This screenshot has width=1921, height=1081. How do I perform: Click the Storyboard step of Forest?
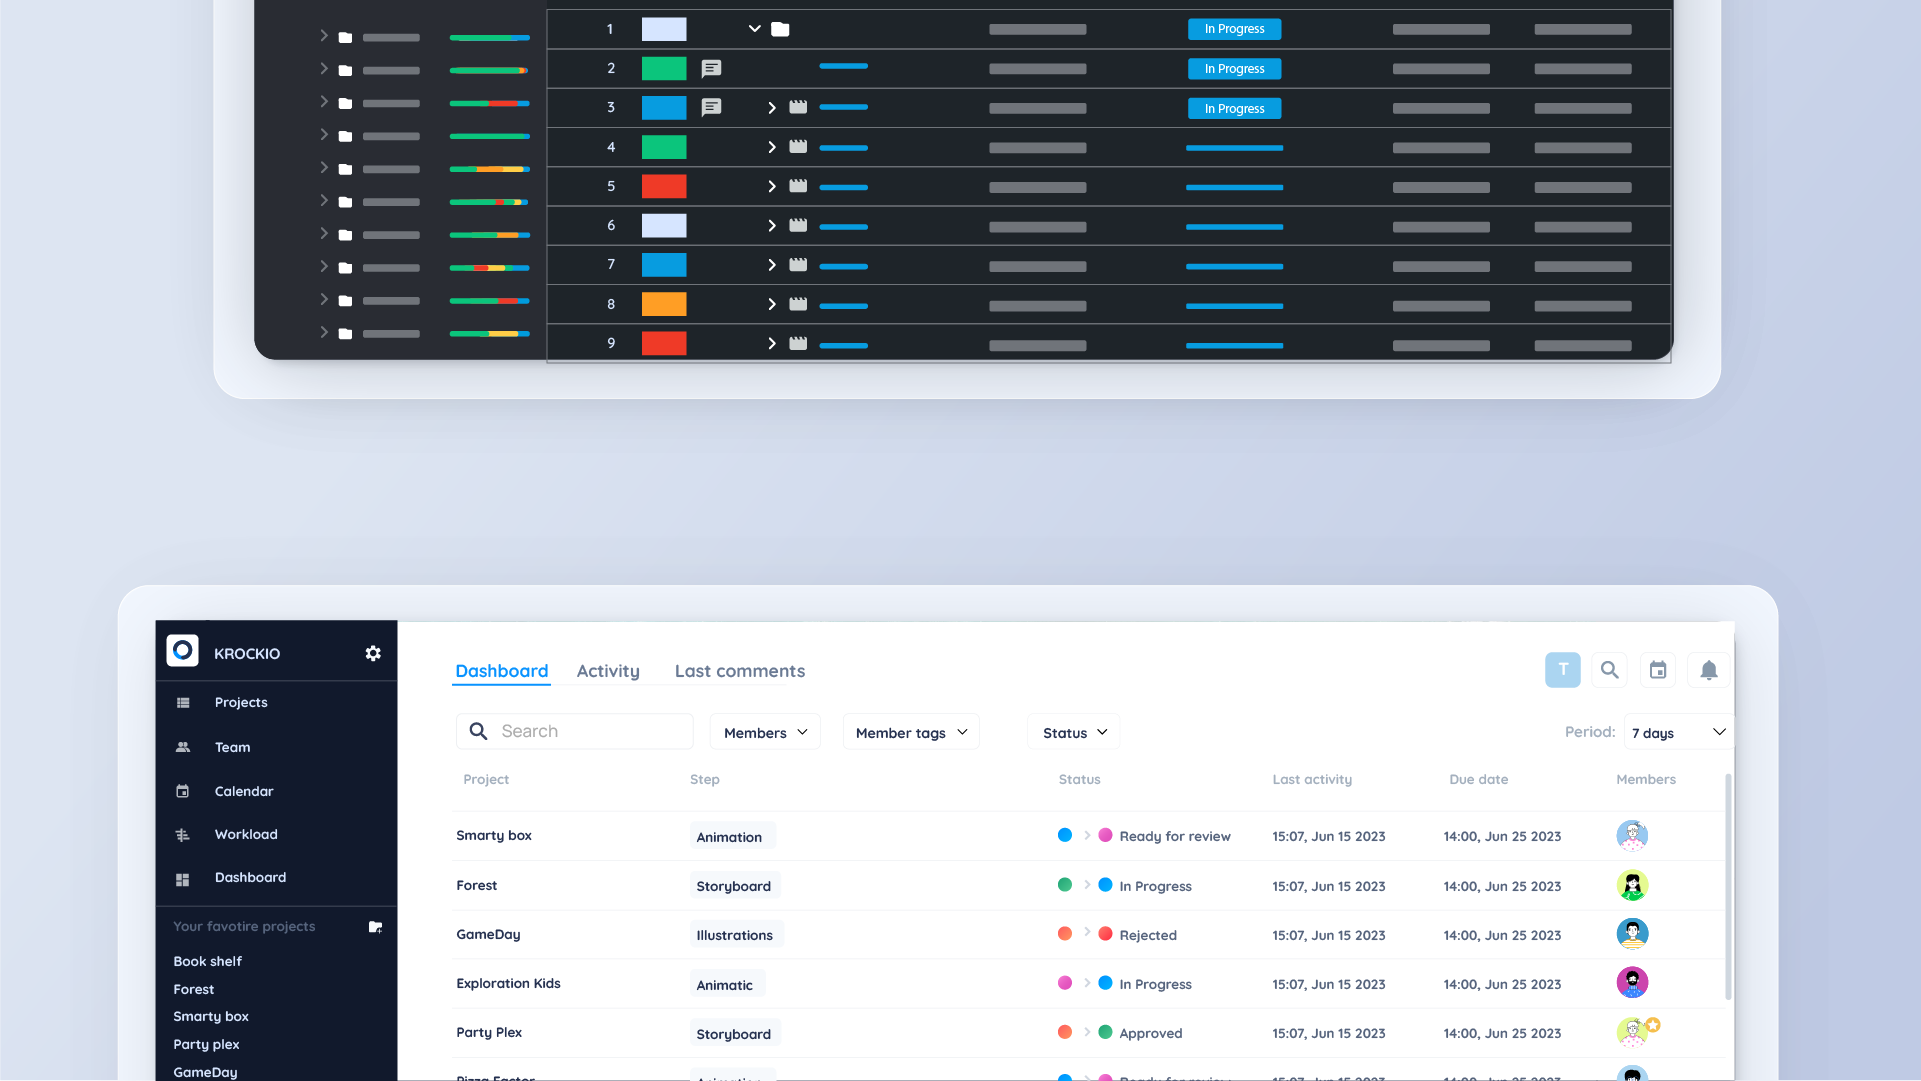click(734, 886)
